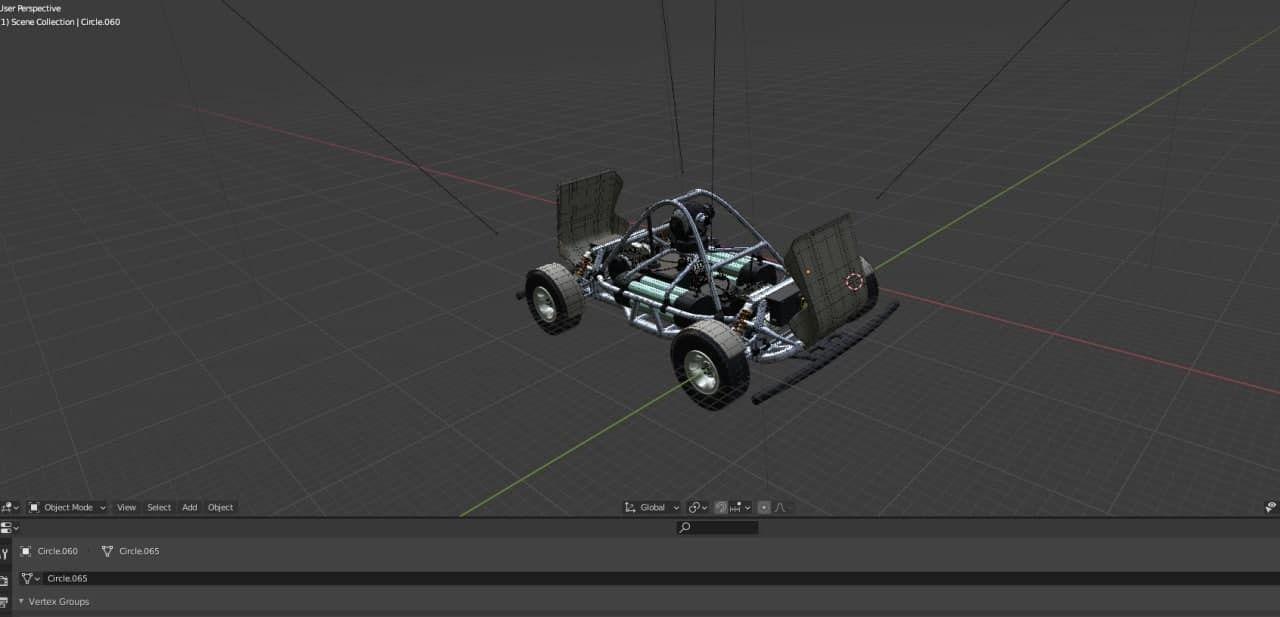Screen dimensions: 1280x617
Task: Open the Render properties tab icon
Action: 6,578
